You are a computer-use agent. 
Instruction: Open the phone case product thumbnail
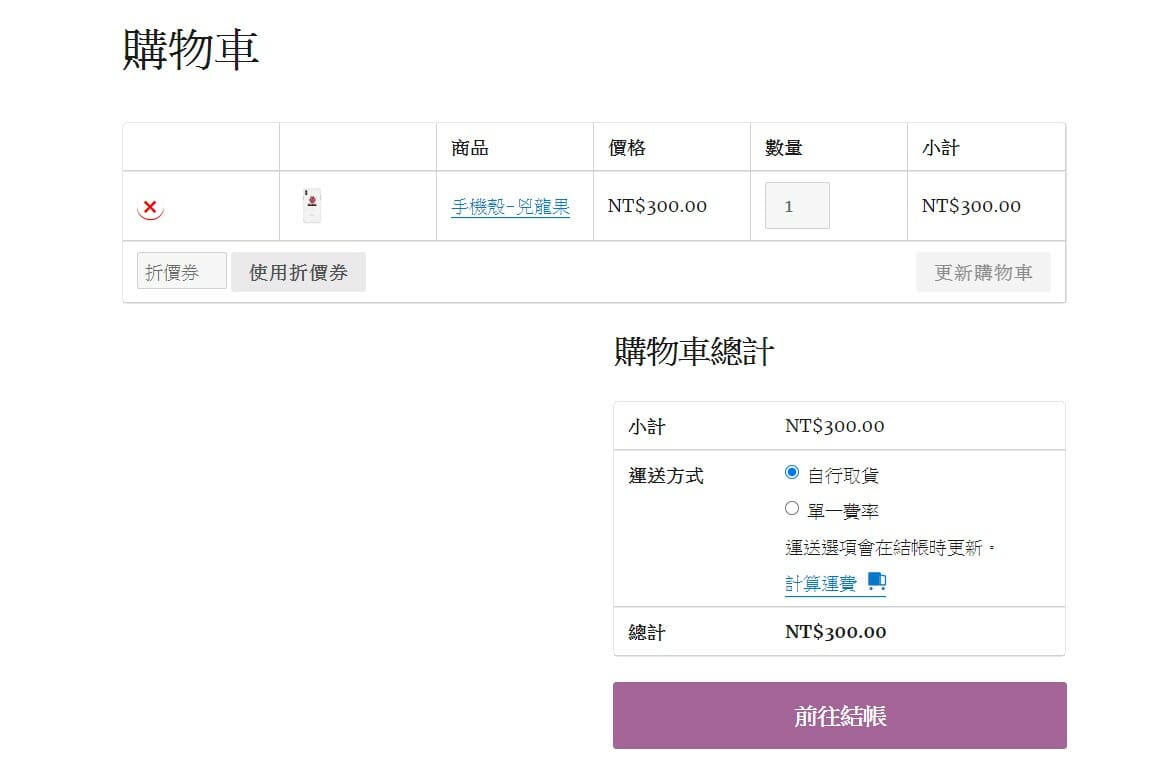click(x=312, y=205)
